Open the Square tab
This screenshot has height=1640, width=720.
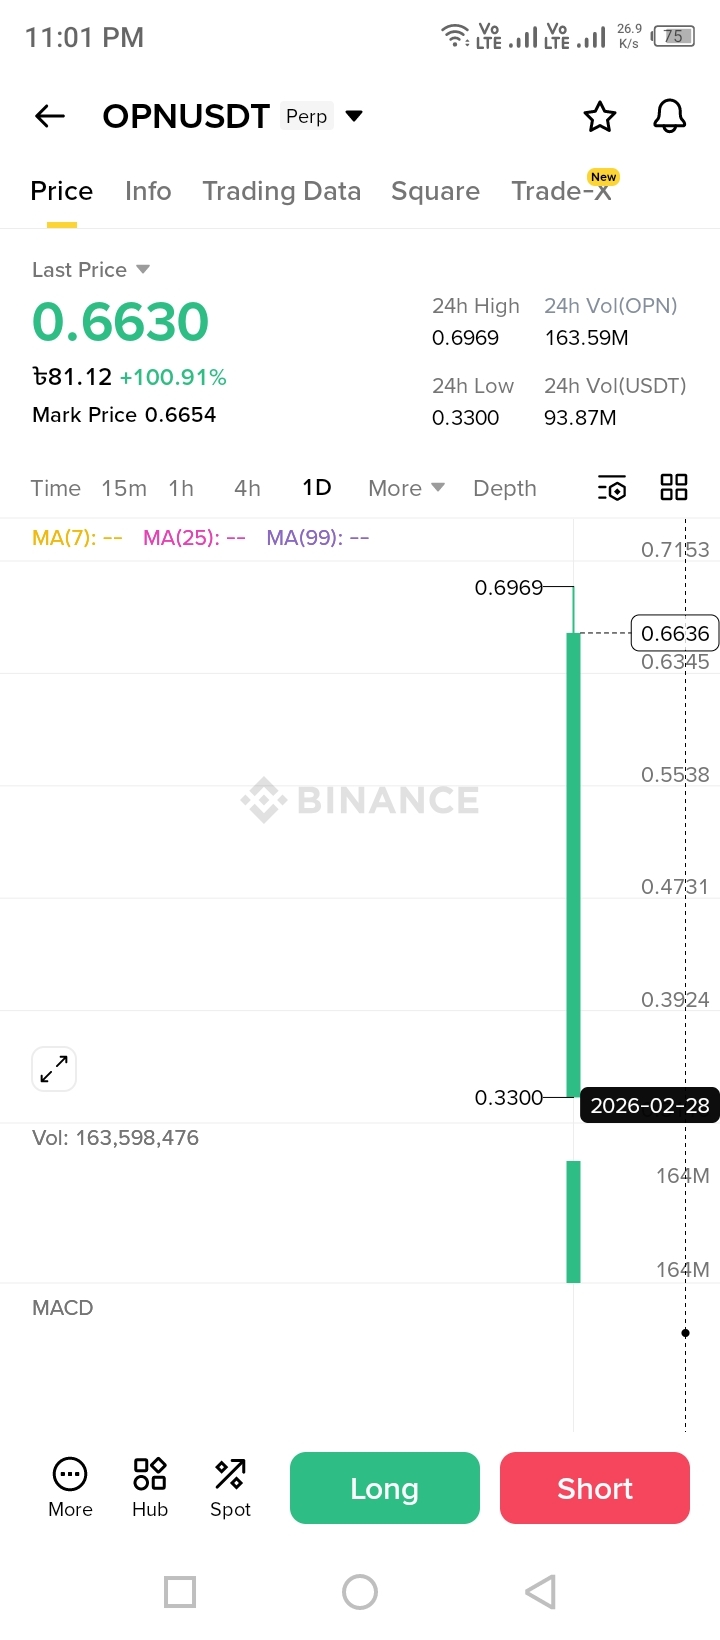point(435,191)
